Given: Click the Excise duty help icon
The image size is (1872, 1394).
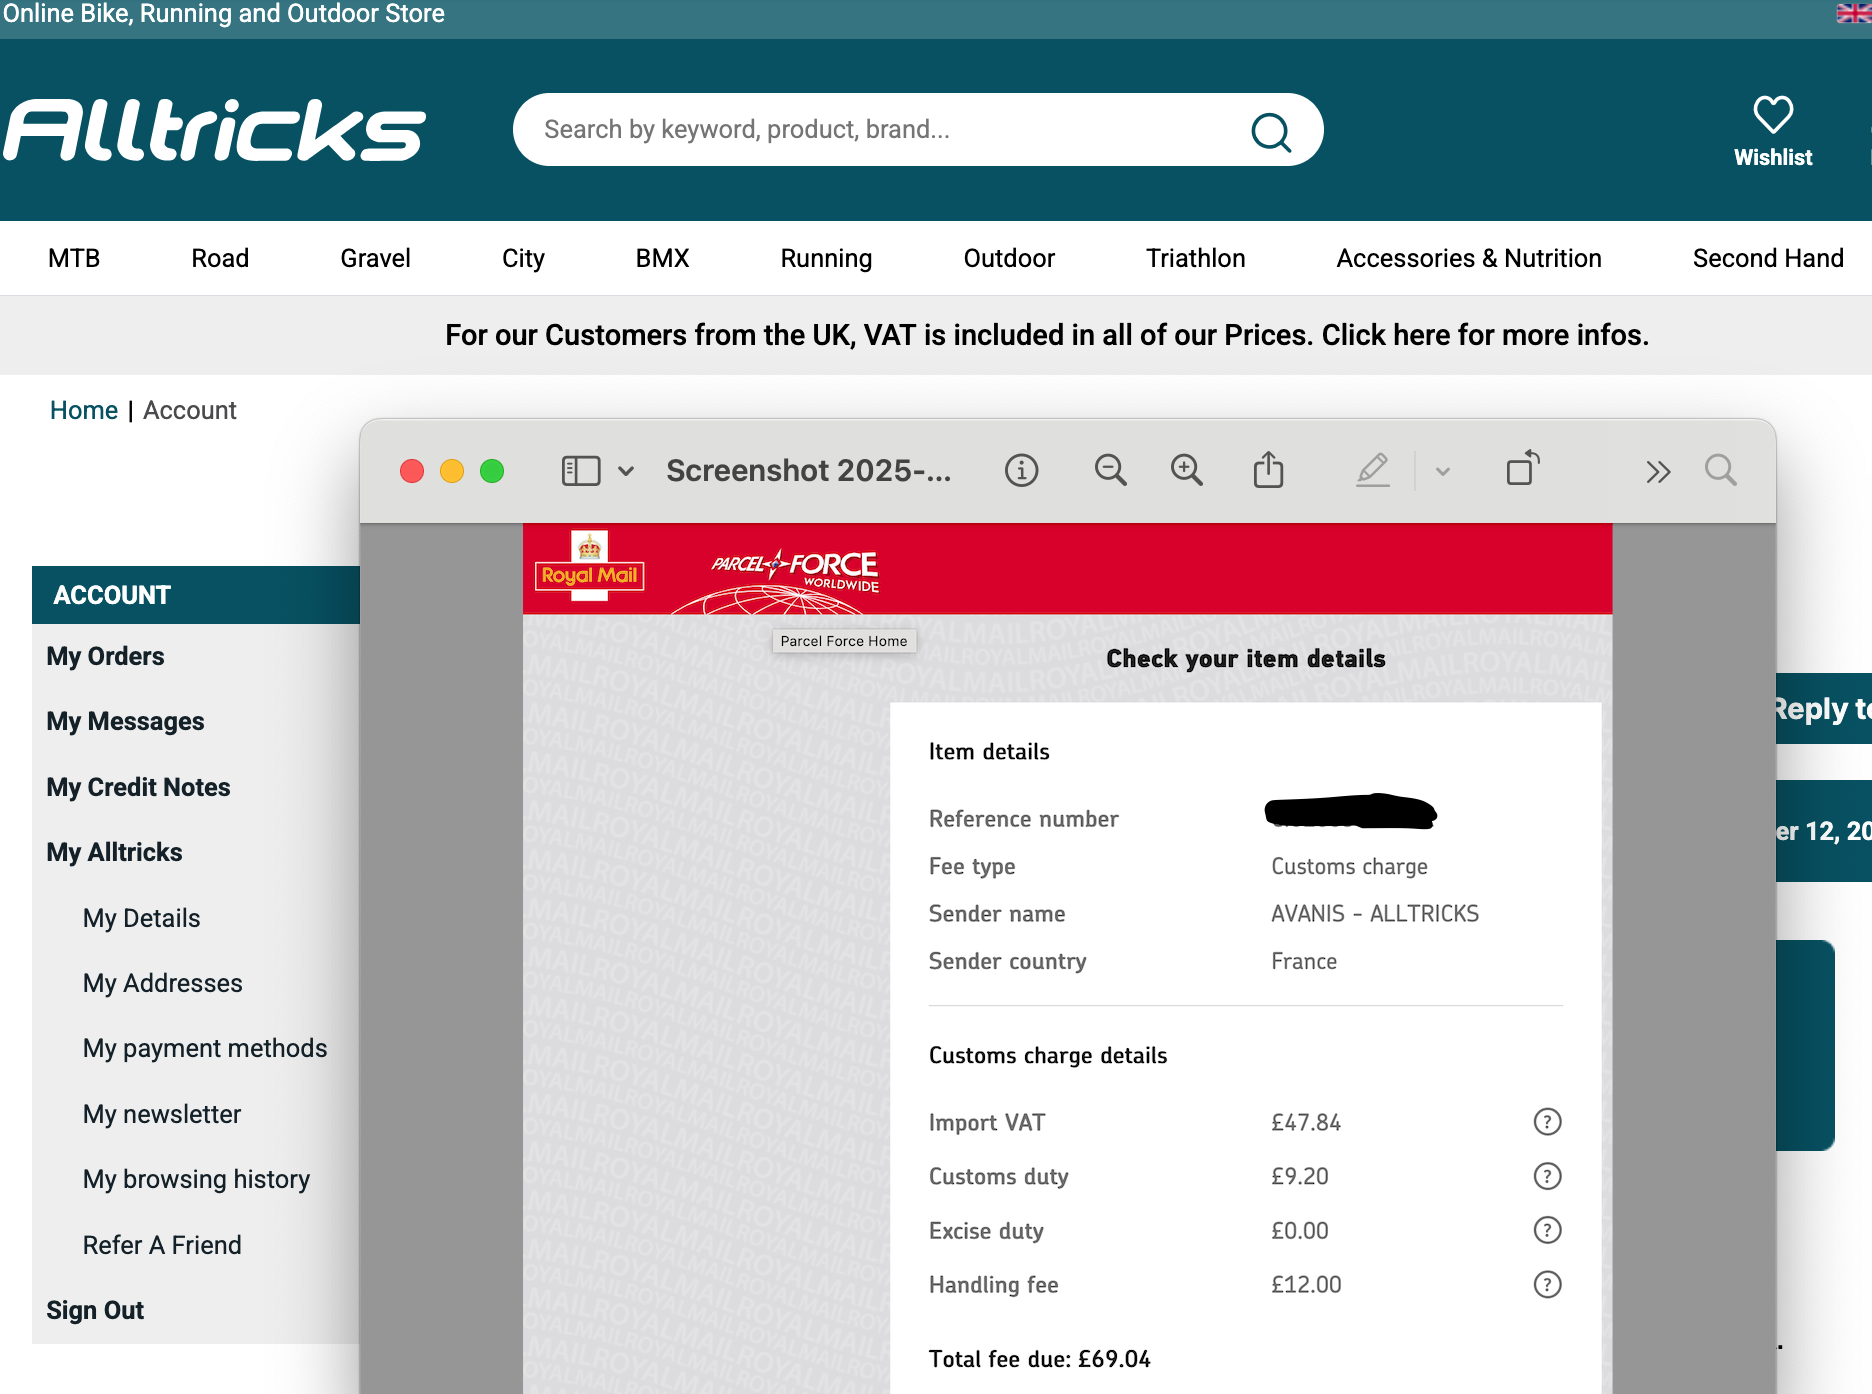Looking at the screenshot, I should pos(1547,1230).
